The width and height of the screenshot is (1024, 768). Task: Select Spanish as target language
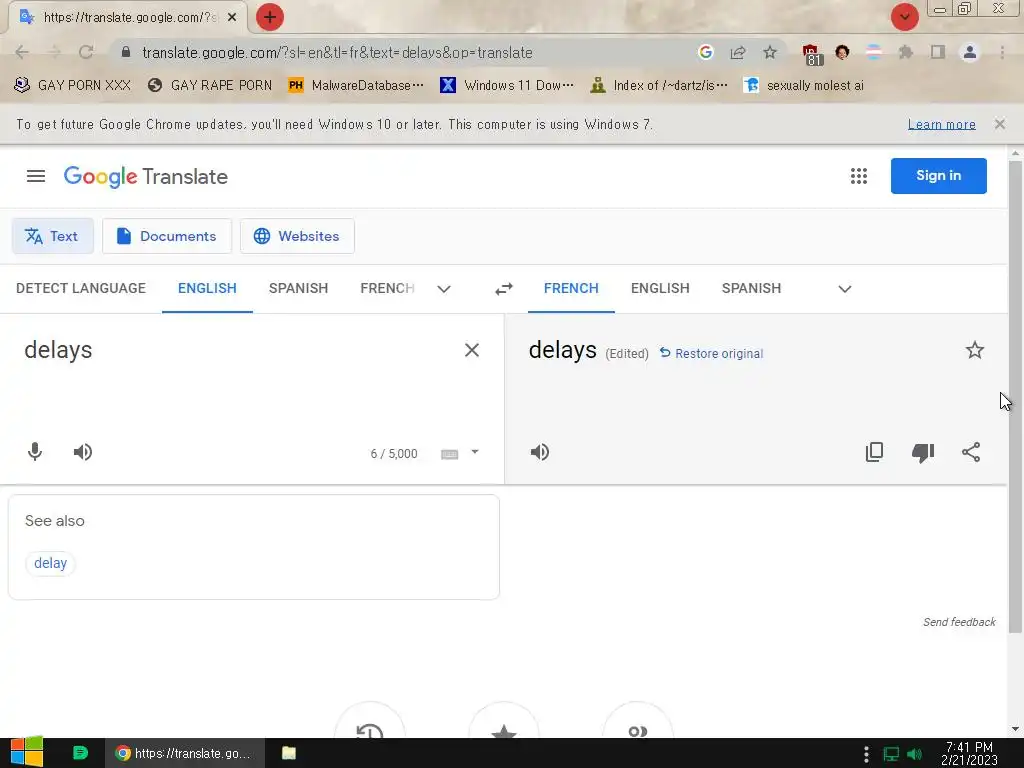[x=751, y=288]
